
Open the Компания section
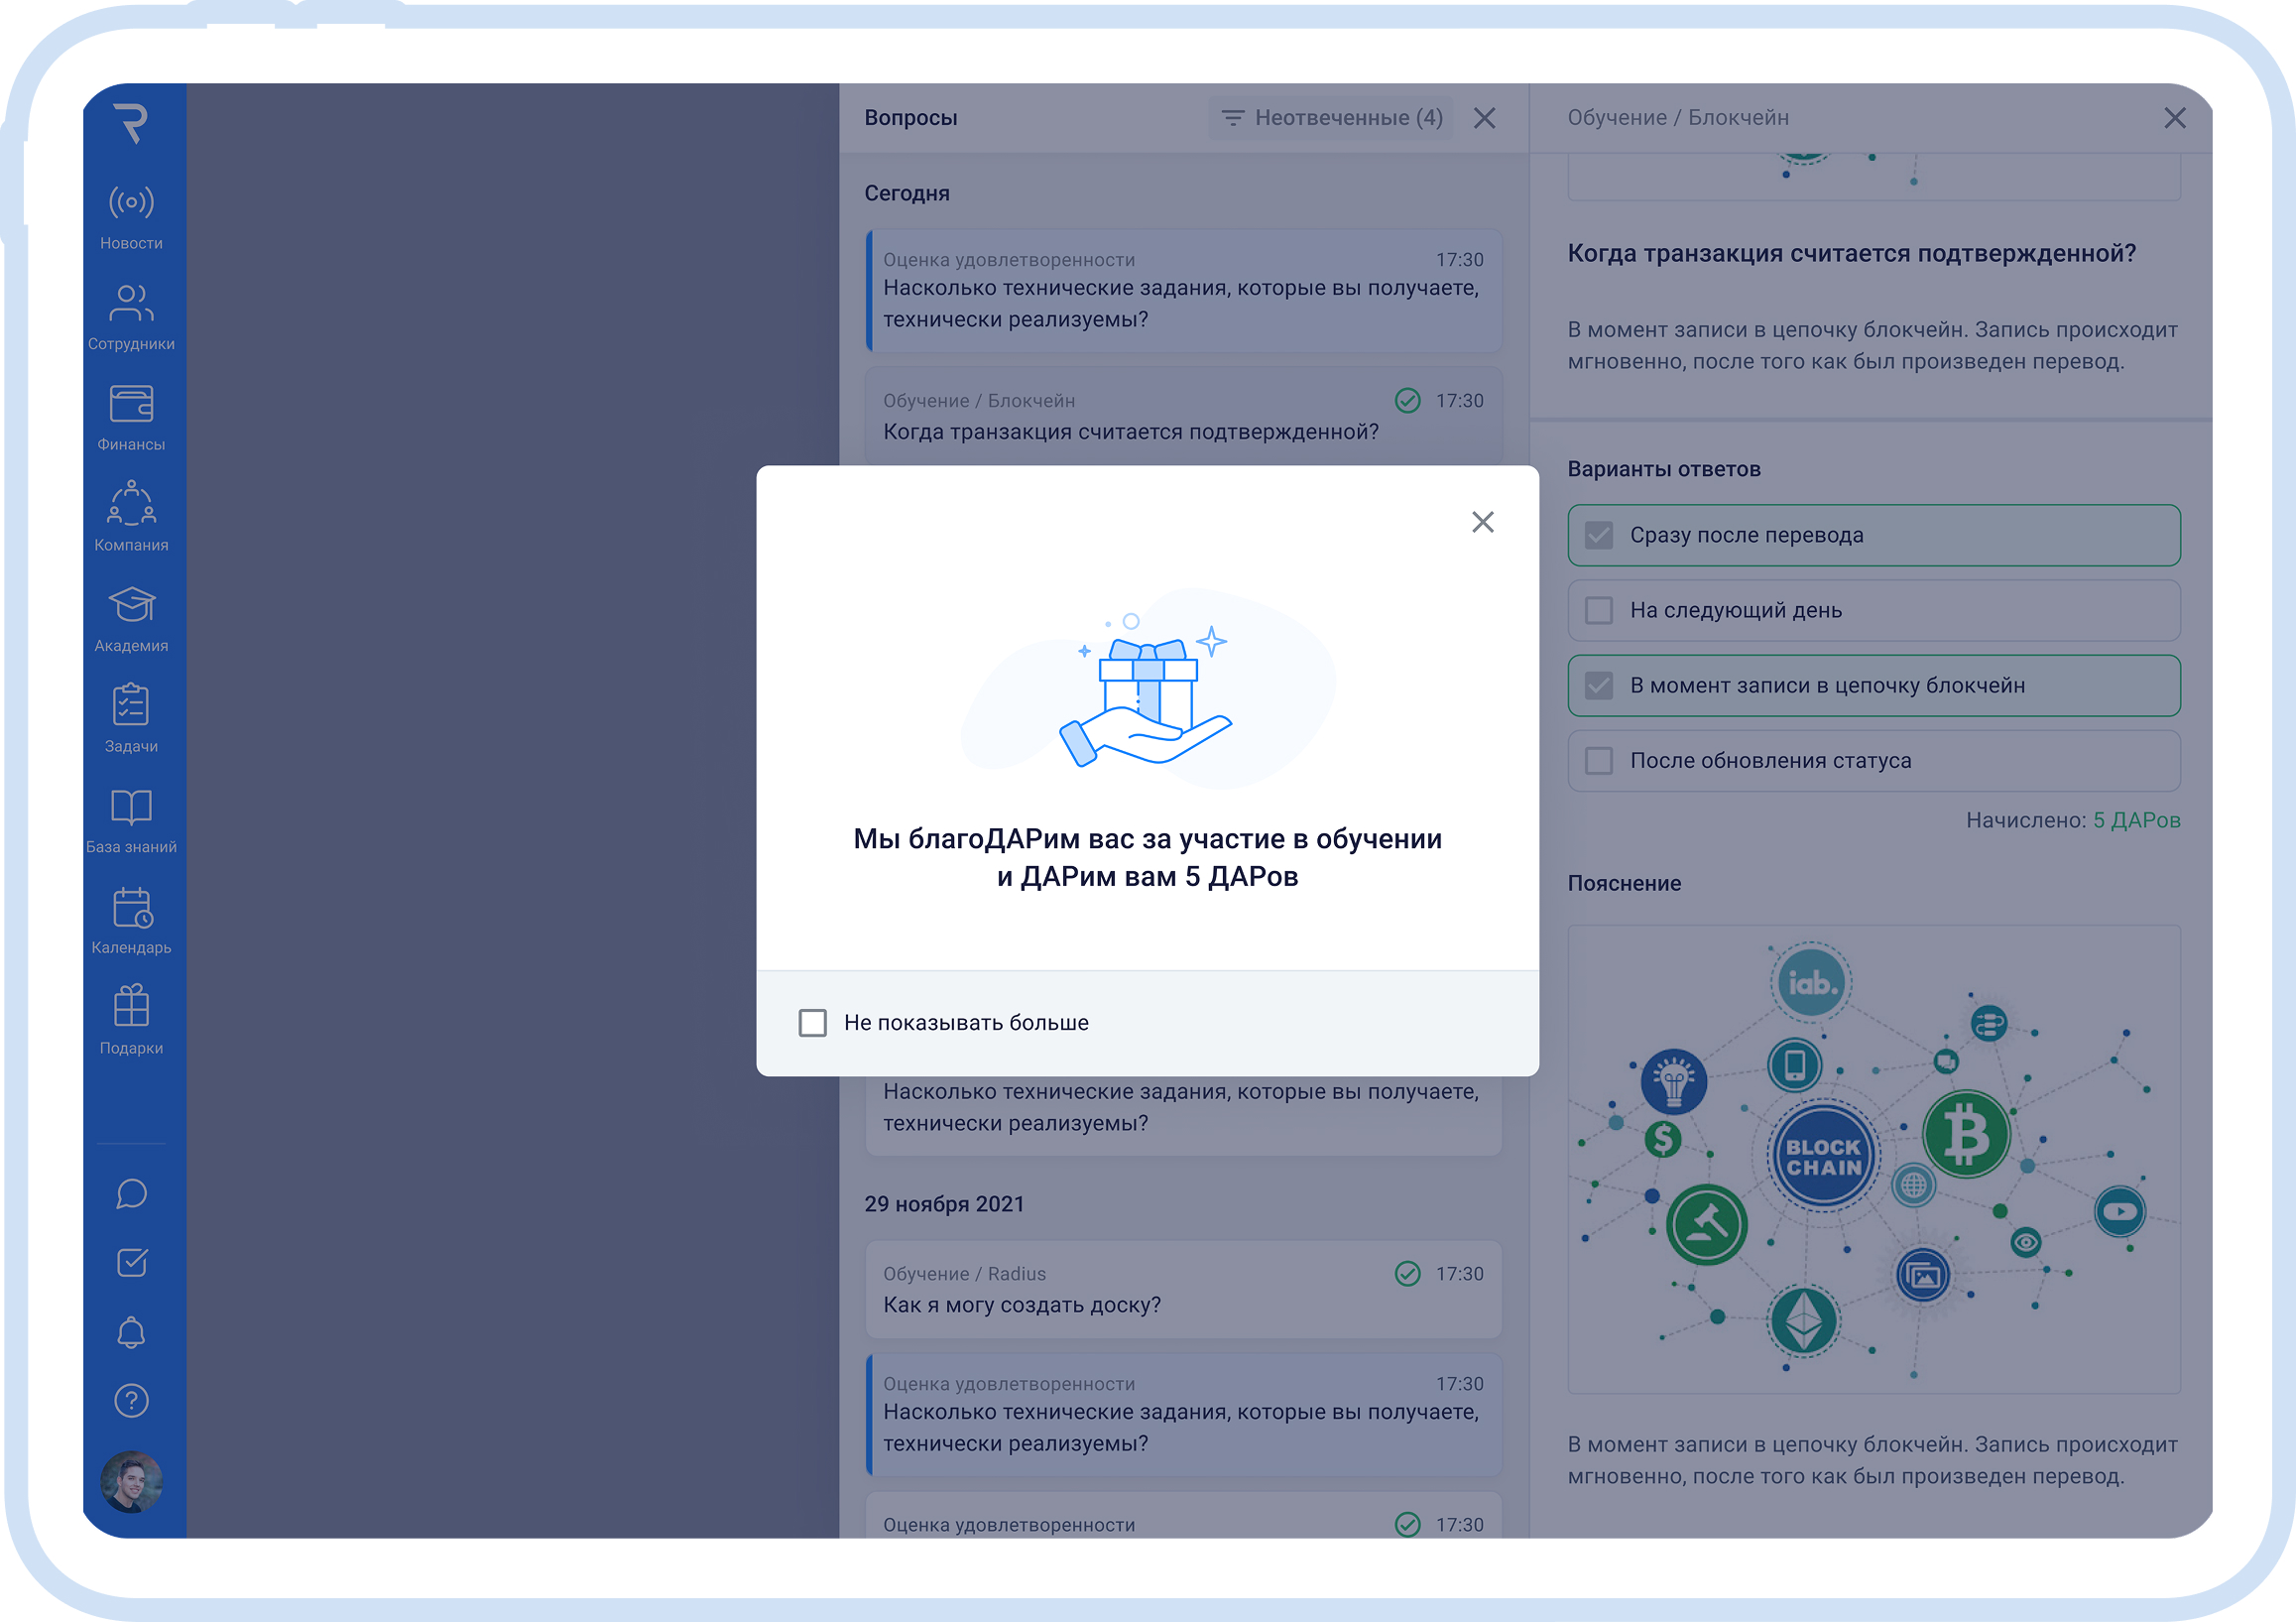pos(131,518)
